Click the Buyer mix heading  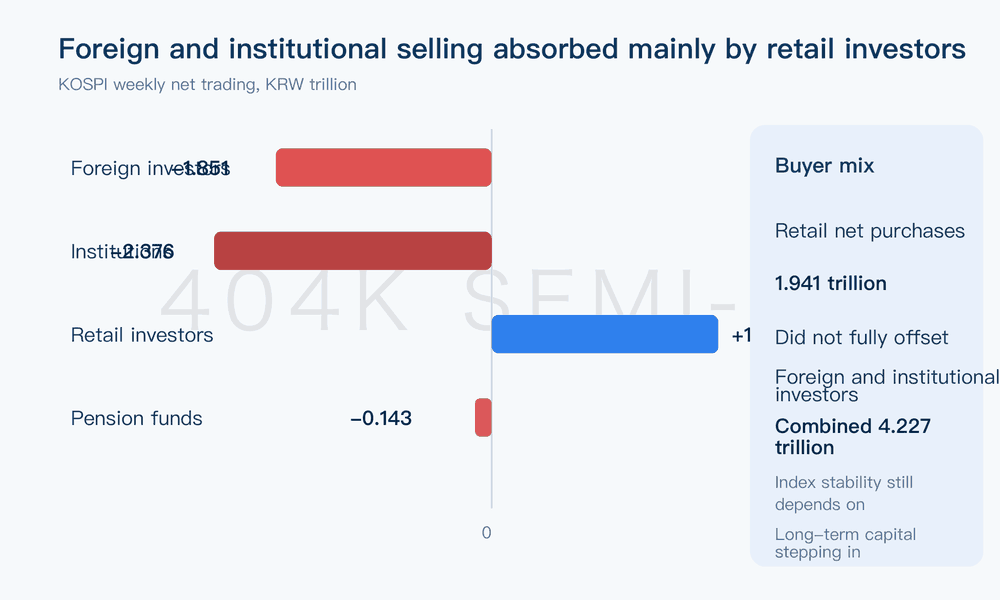(824, 166)
